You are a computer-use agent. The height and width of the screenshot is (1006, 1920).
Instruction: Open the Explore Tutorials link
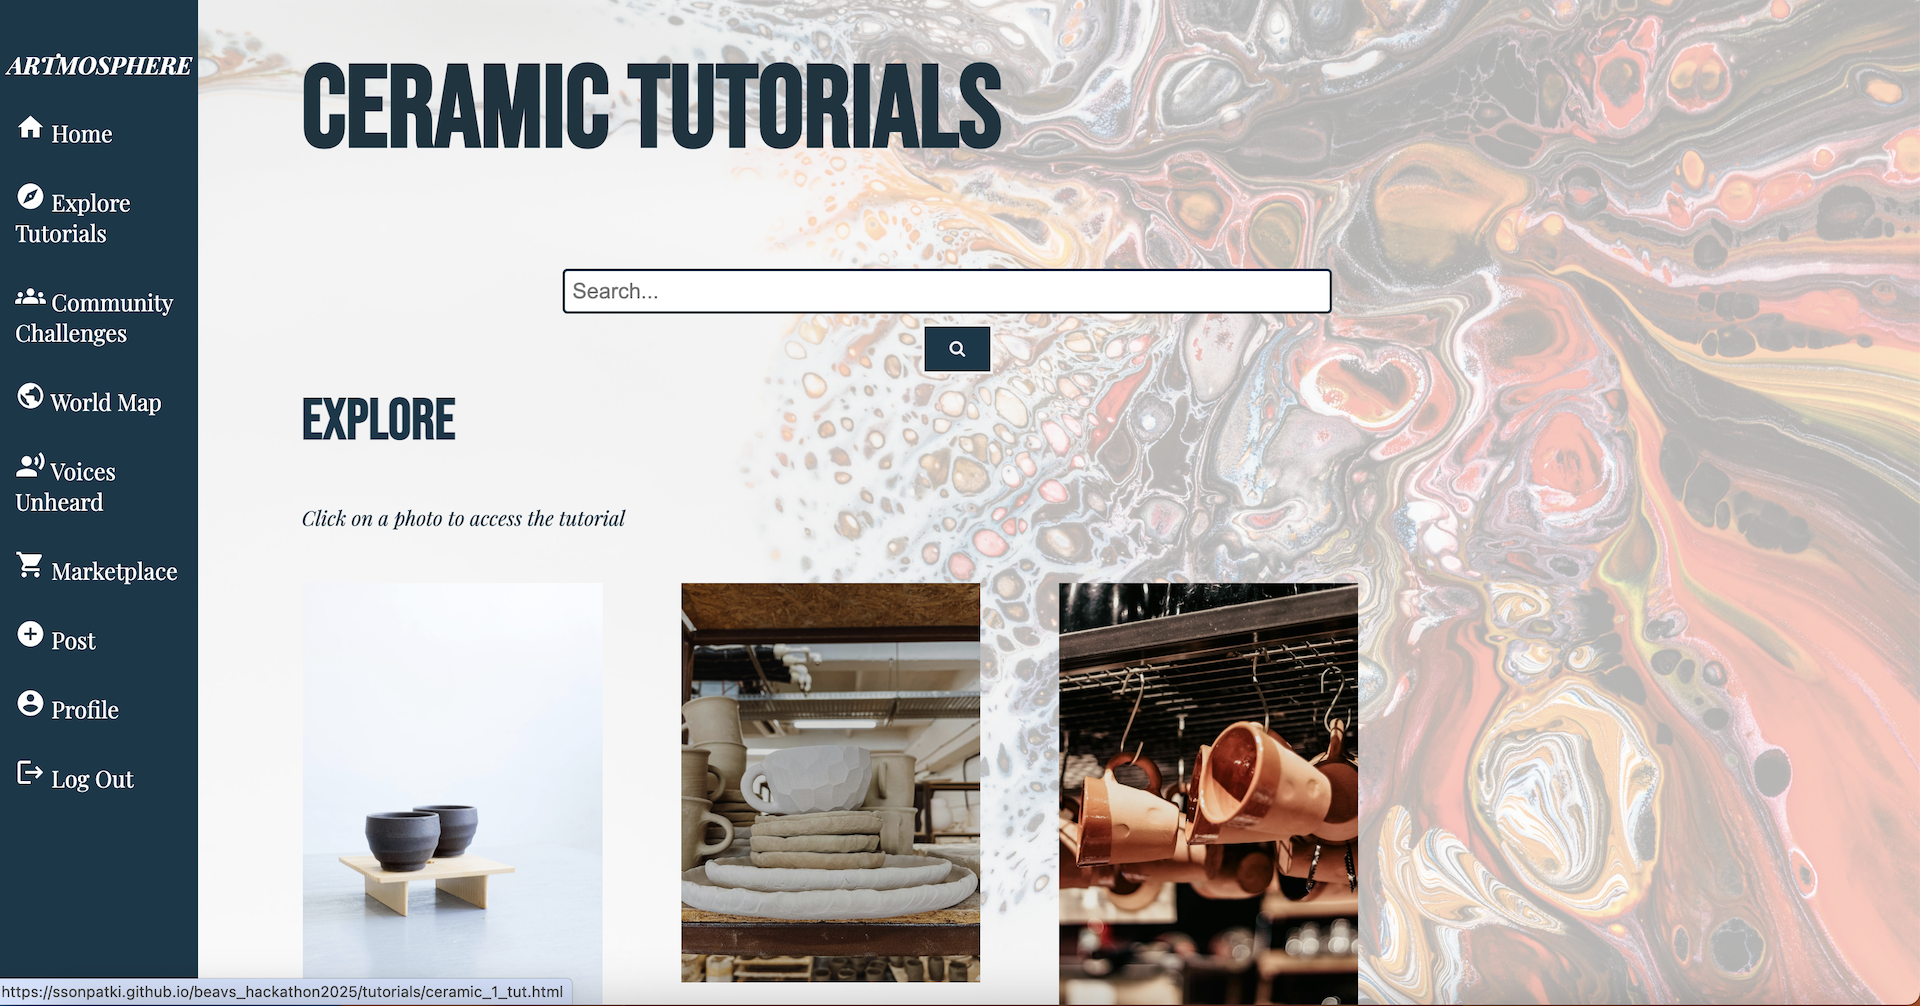point(73,218)
